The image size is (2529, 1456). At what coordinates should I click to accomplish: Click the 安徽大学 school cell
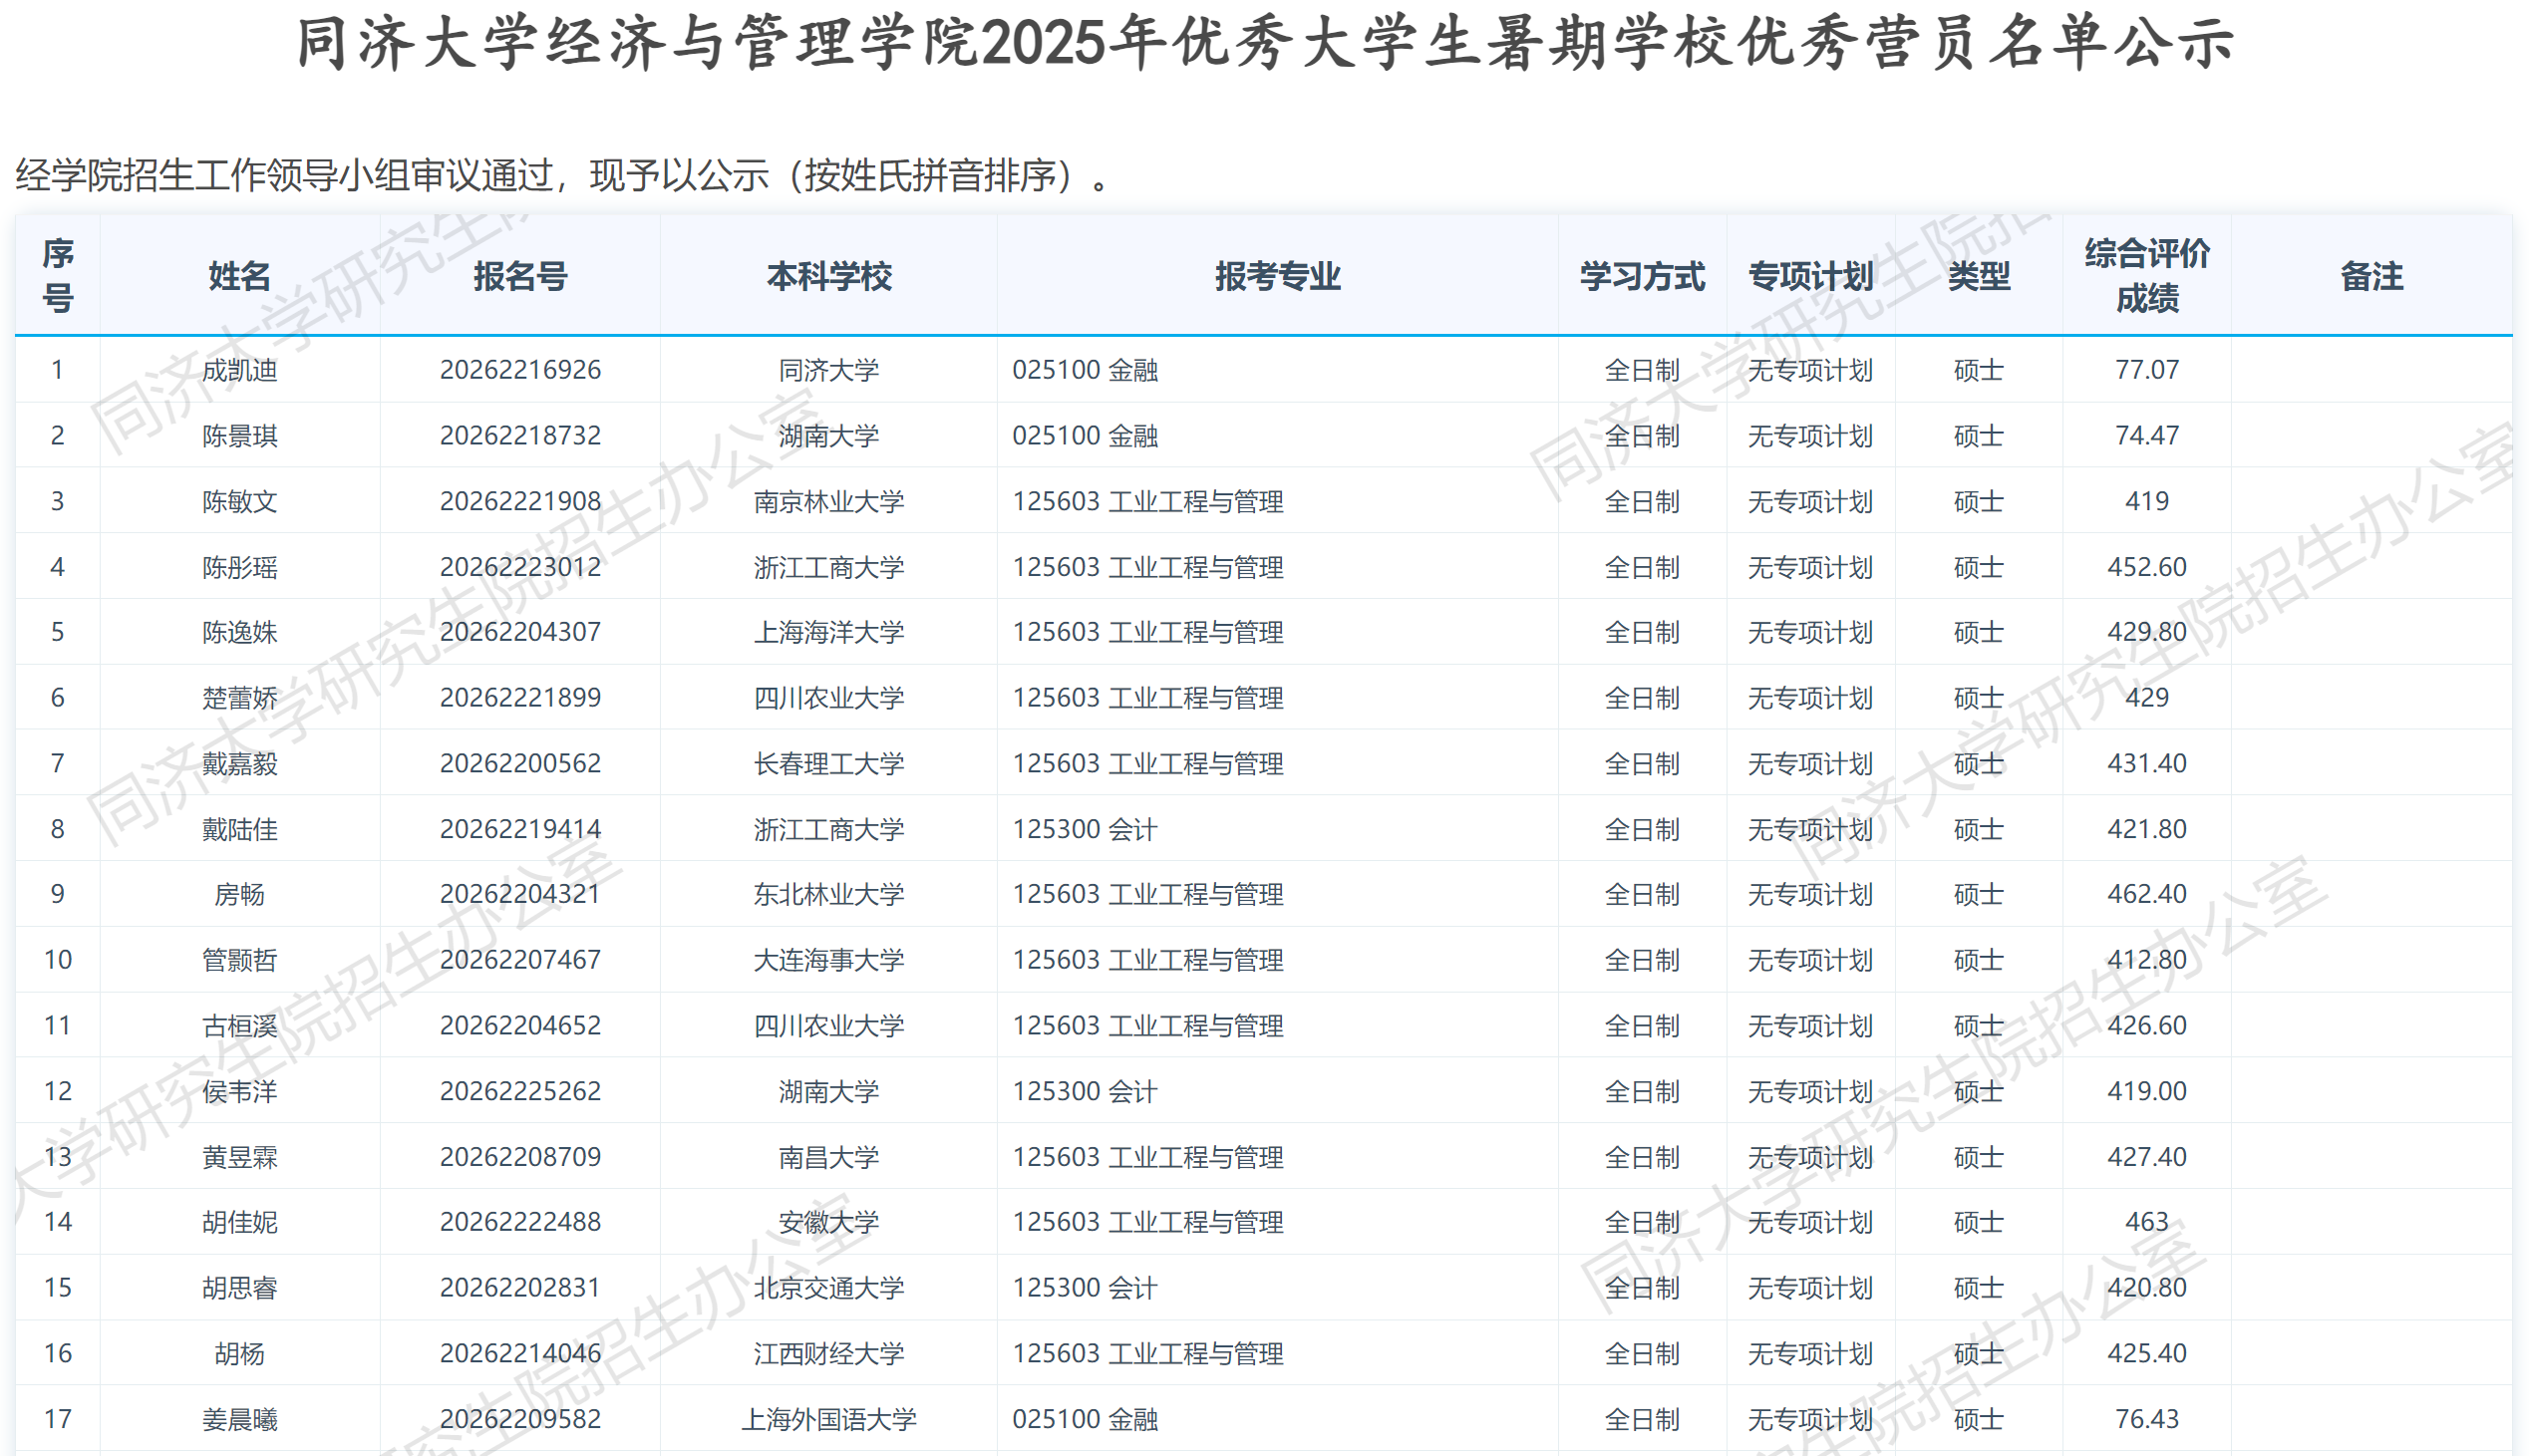(x=829, y=1222)
